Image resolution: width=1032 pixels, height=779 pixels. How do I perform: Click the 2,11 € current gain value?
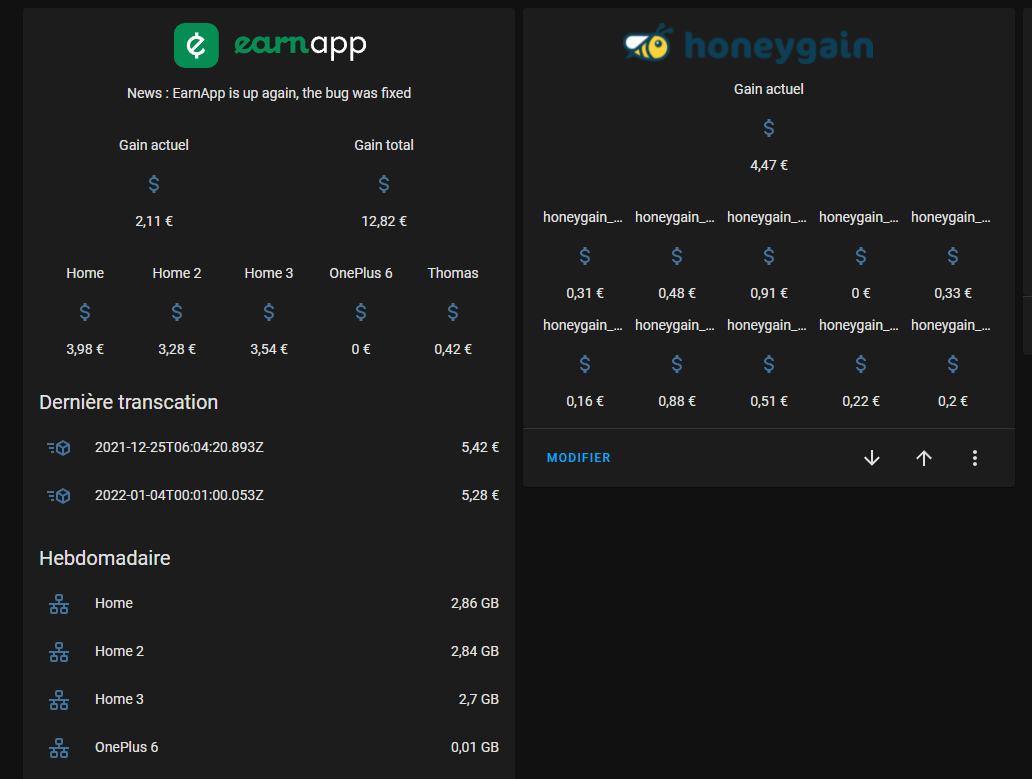point(153,221)
